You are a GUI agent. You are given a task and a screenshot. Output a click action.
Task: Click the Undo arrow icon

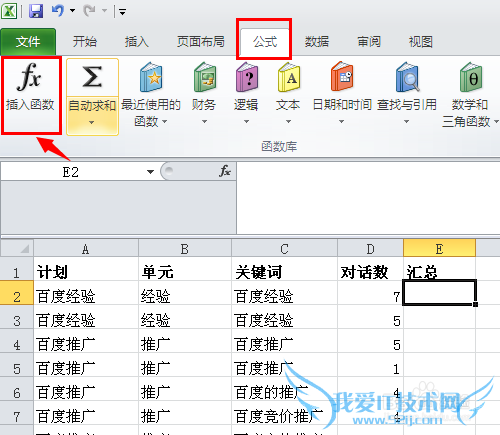[58, 11]
